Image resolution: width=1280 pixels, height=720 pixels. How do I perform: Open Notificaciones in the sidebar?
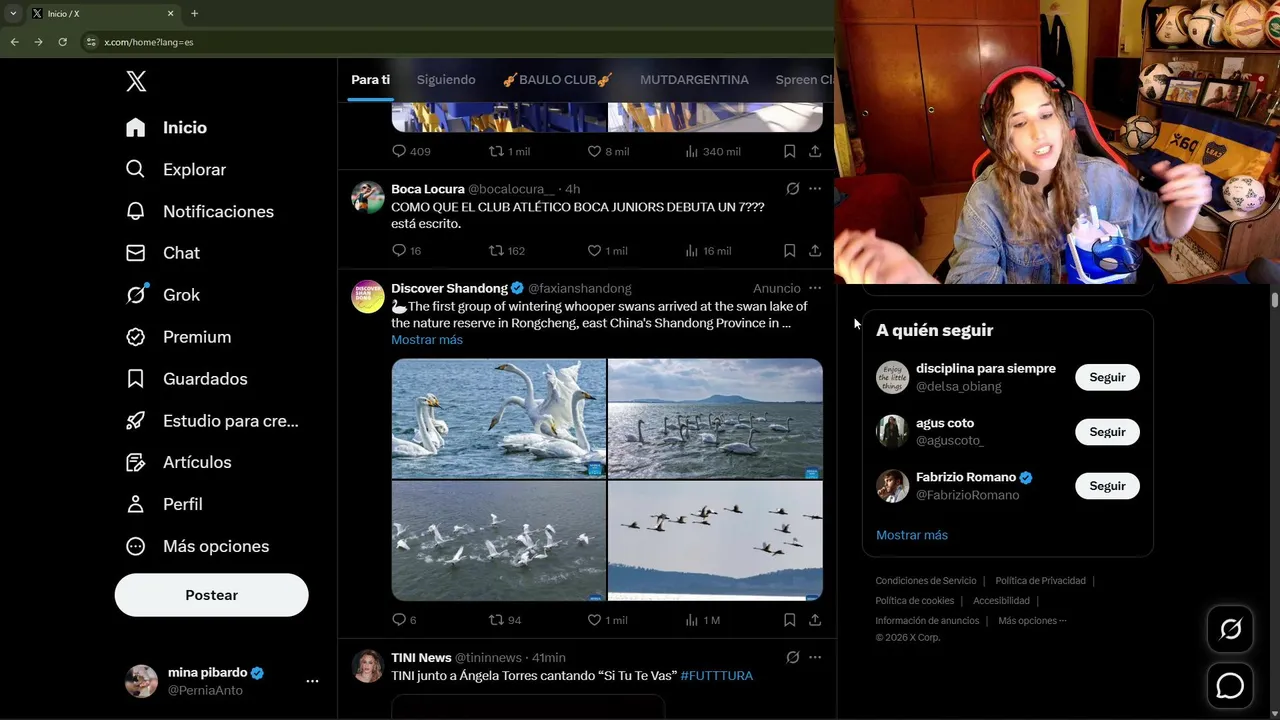[x=200, y=212]
